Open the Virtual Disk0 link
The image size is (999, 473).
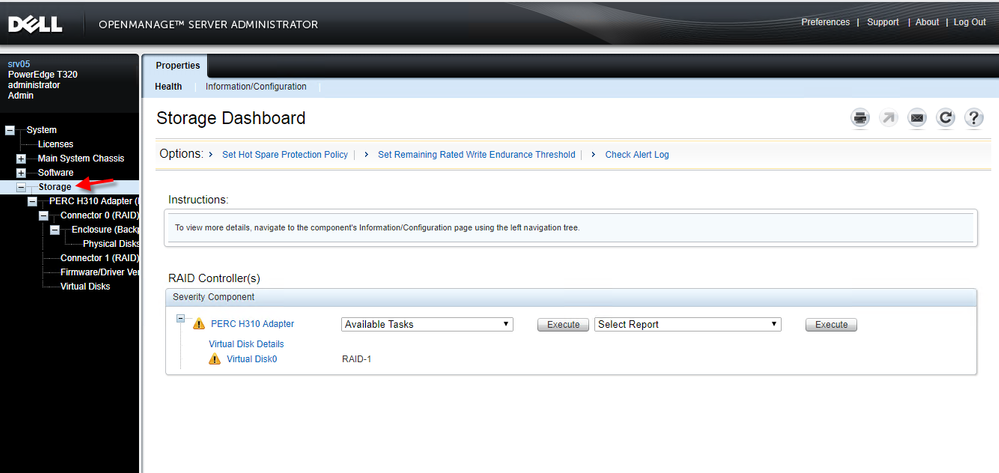point(252,359)
